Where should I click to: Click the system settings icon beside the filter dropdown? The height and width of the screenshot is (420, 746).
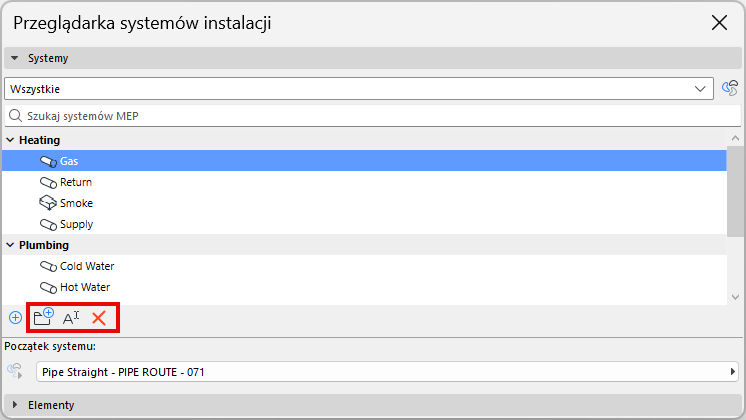(x=729, y=89)
